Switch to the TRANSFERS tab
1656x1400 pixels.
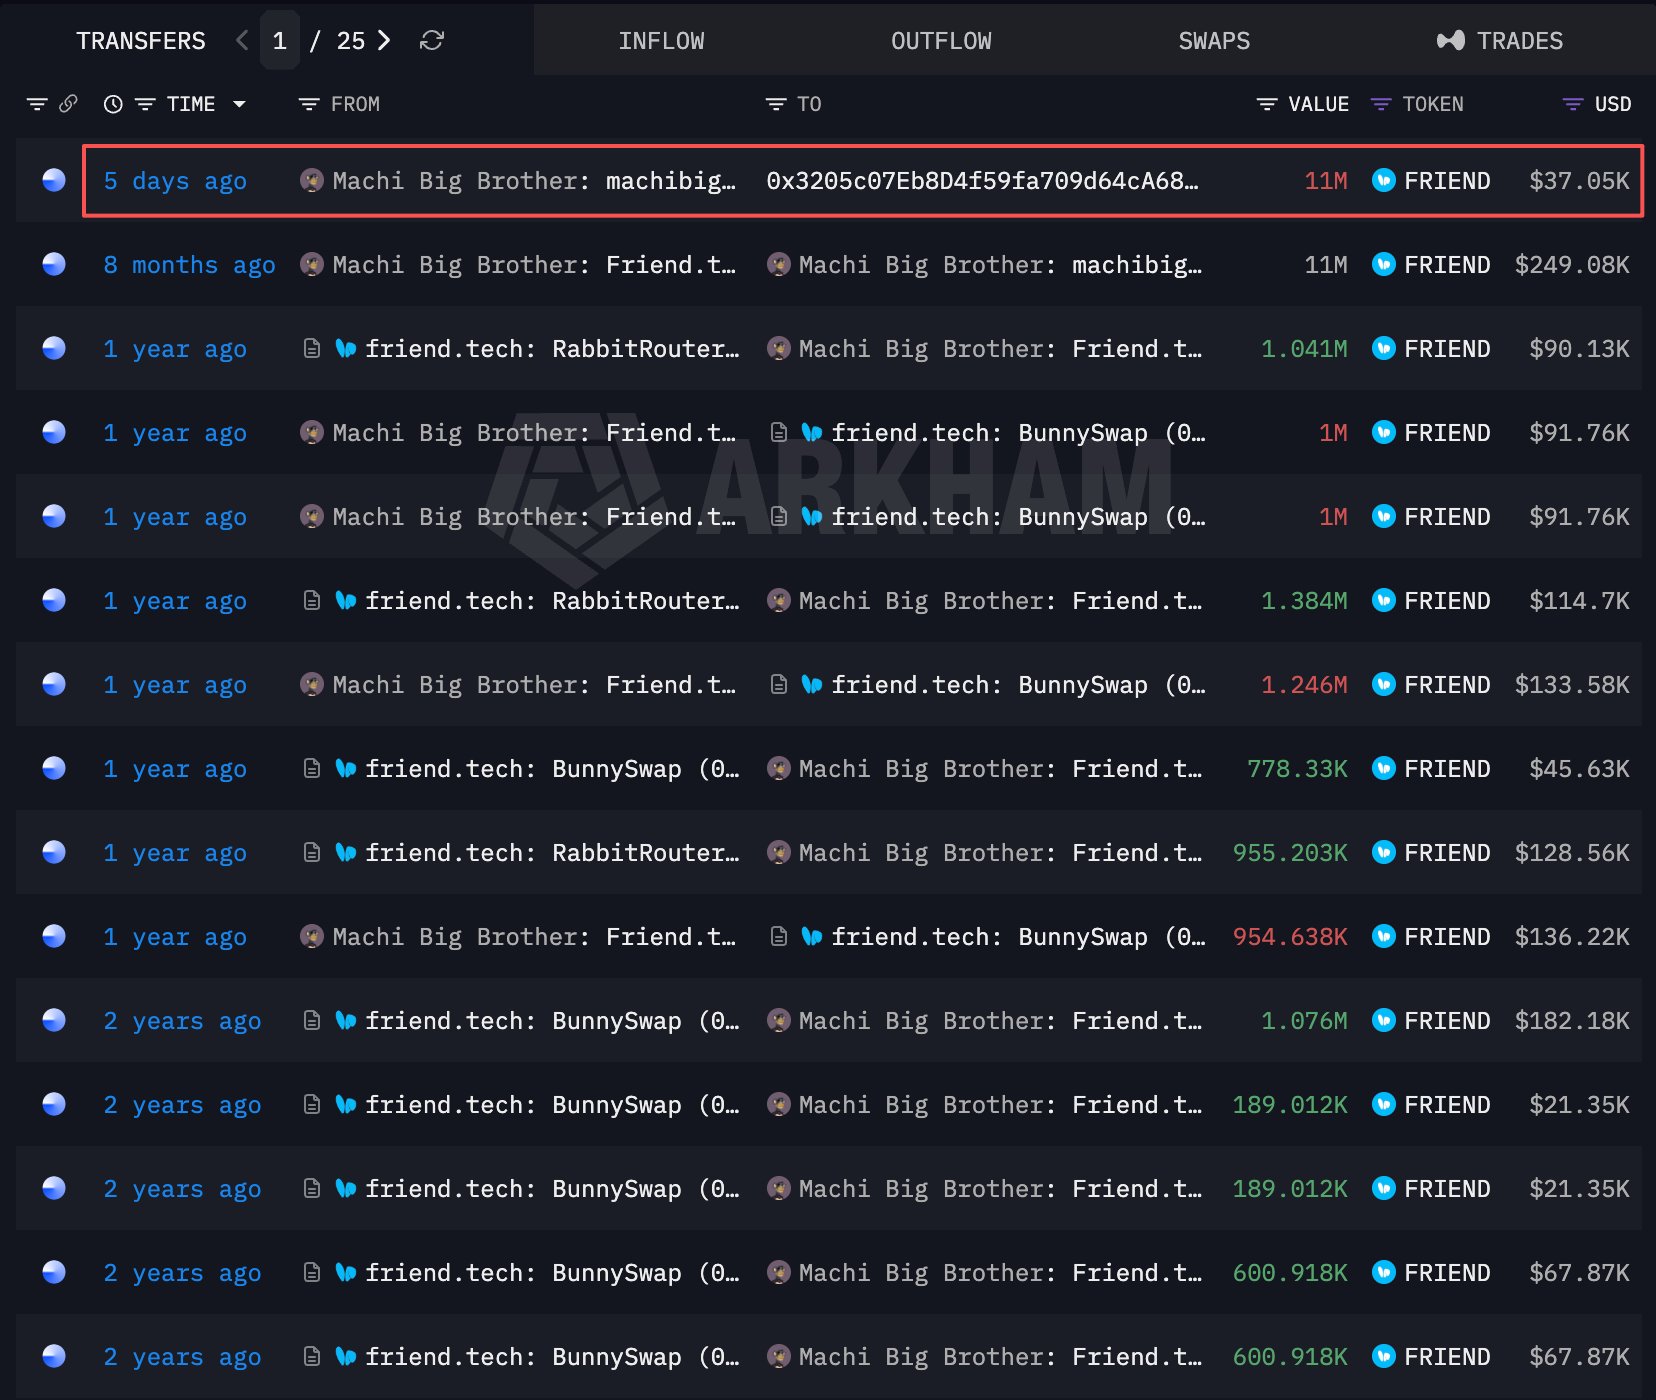click(x=141, y=41)
